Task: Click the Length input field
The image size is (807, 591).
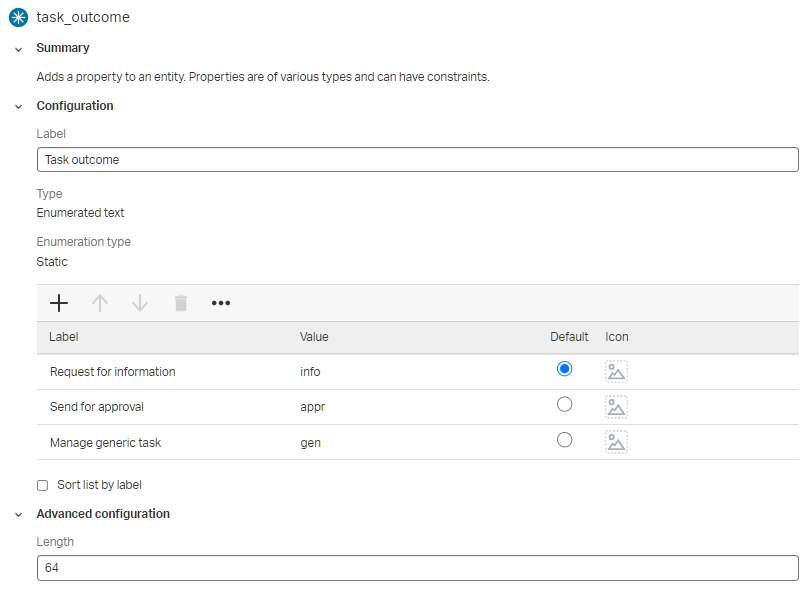Action: (417, 568)
